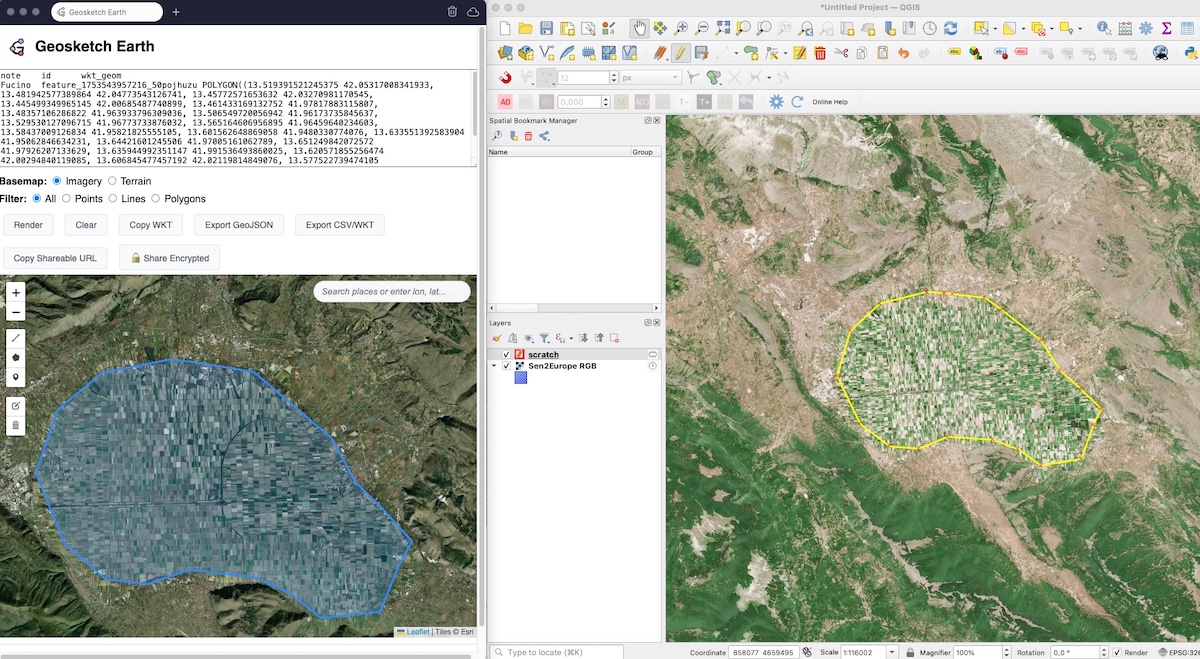
Task: Toggle visibility of the scratch layer
Action: 506,354
